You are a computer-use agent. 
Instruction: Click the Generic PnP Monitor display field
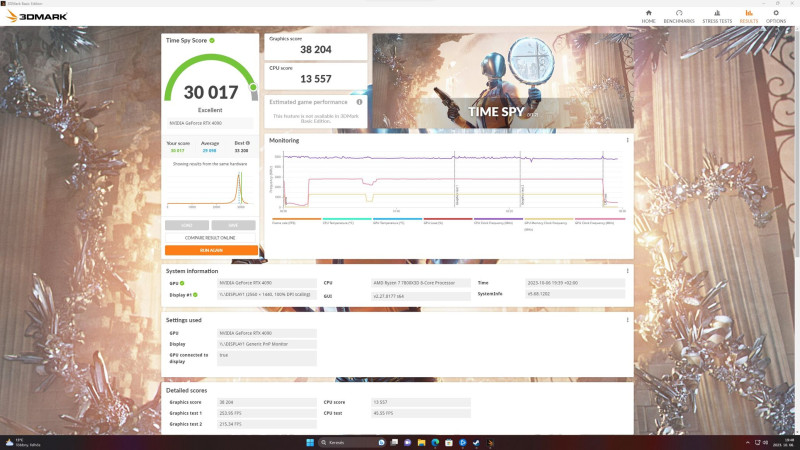[267, 344]
